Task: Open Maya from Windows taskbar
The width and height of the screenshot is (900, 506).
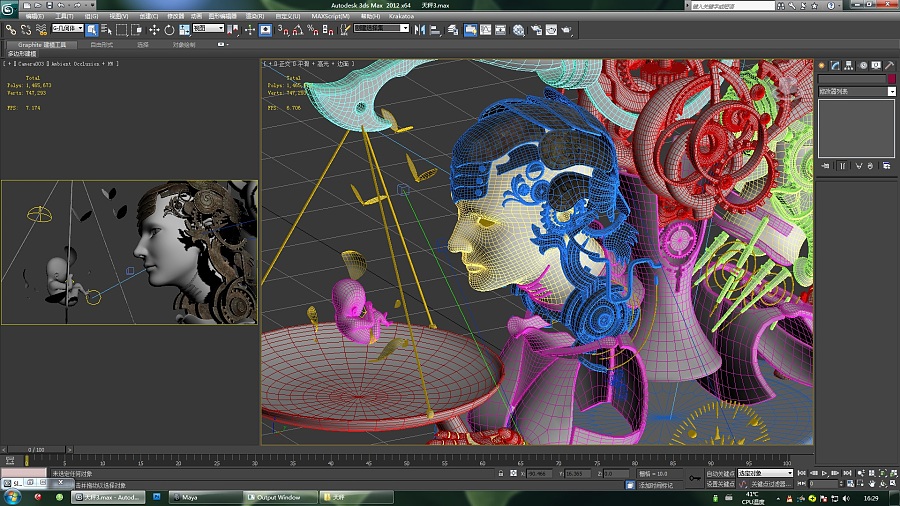Action: pos(205,497)
